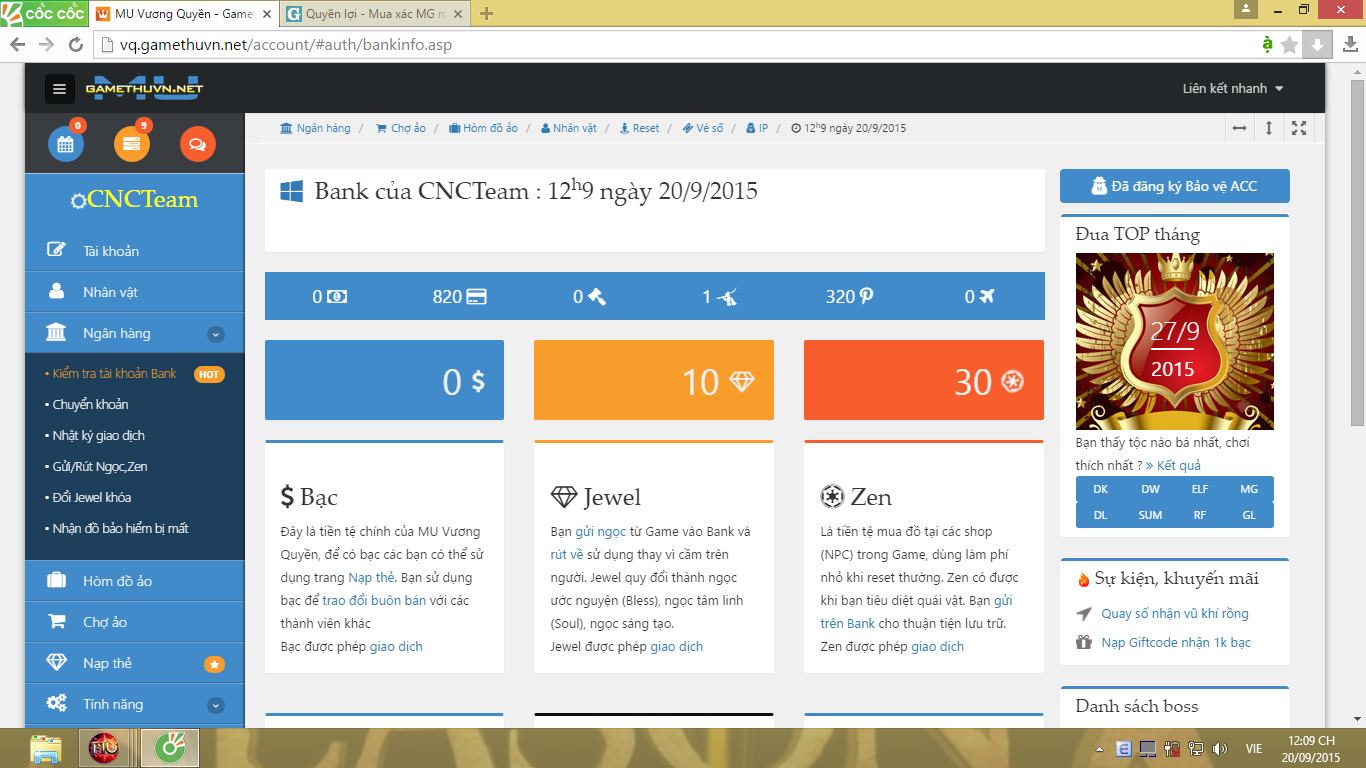This screenshot has height=768, width=1366.
Task: Collapse the Ngân hàng sidebar section
Action: tap(216, 334)
